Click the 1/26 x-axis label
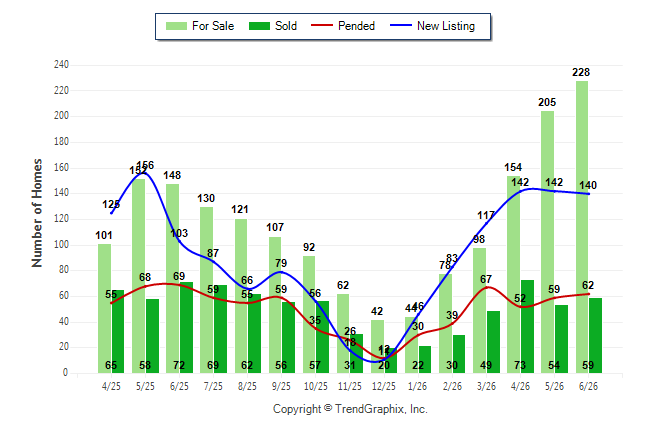This screenshot has width=646, height=434. [418, 386]
